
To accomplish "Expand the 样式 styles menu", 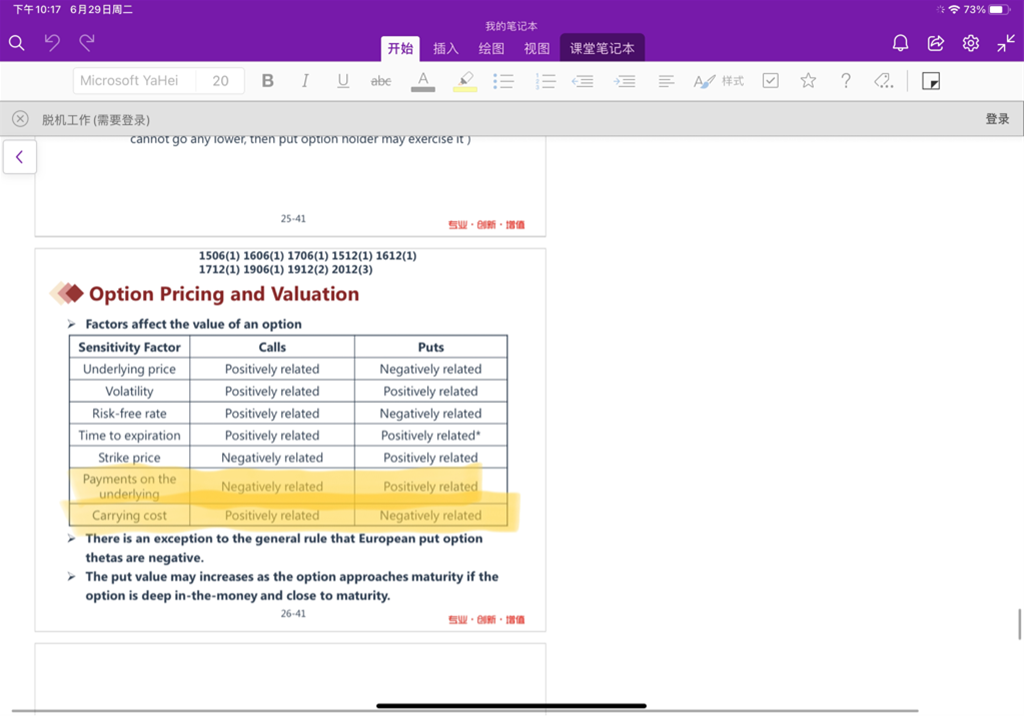I will [719, 81].
